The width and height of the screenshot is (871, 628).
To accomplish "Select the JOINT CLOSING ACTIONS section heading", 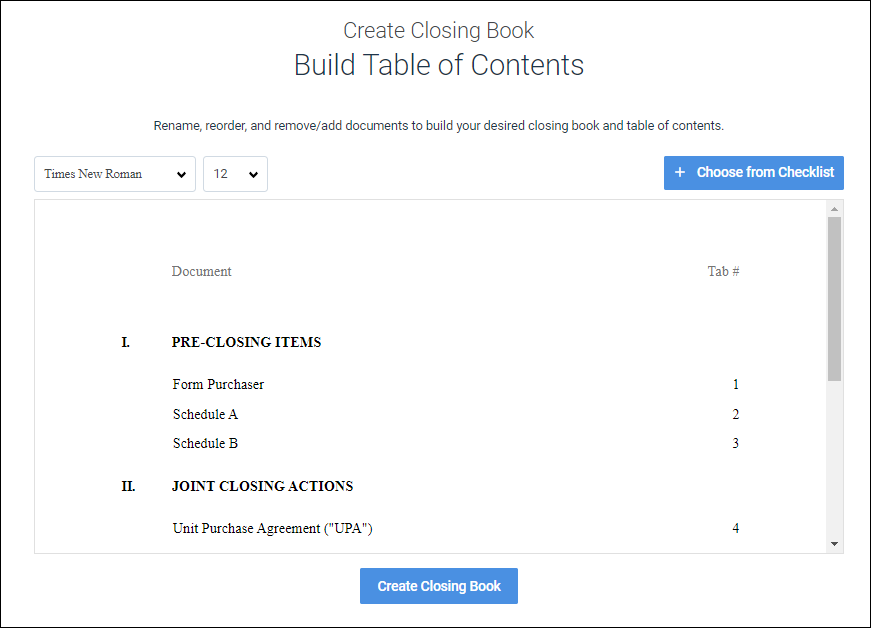I will pos(262,486).
